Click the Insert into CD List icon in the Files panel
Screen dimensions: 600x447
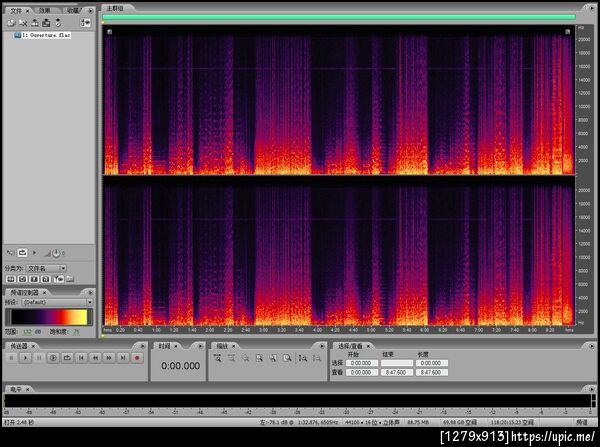(x=46, y=23)
